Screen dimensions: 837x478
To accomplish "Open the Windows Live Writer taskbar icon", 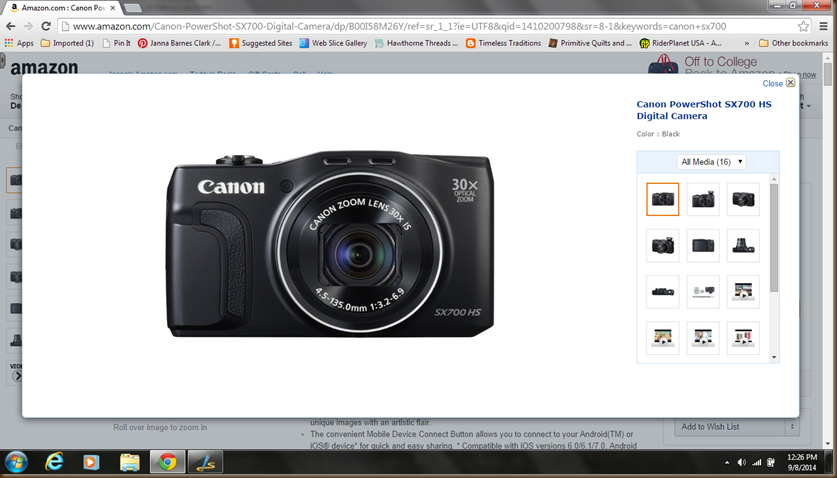I will point(206,462).
